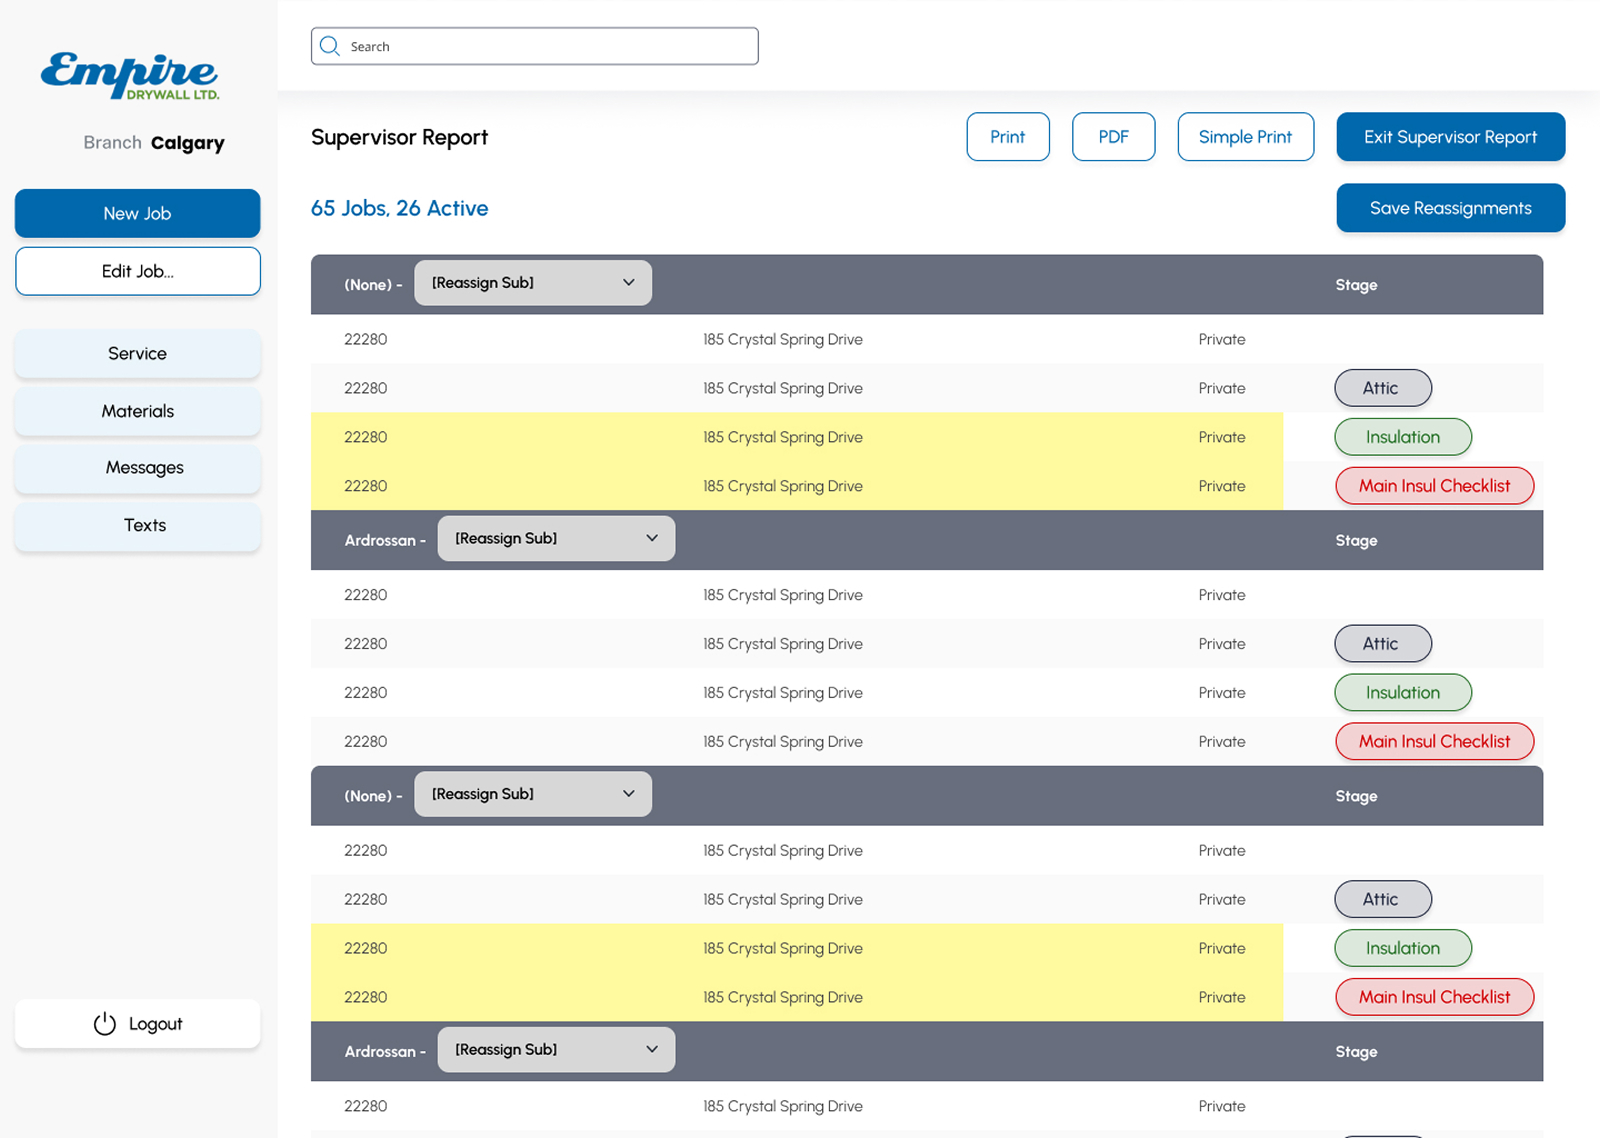View the Texts section

point(137,525)
